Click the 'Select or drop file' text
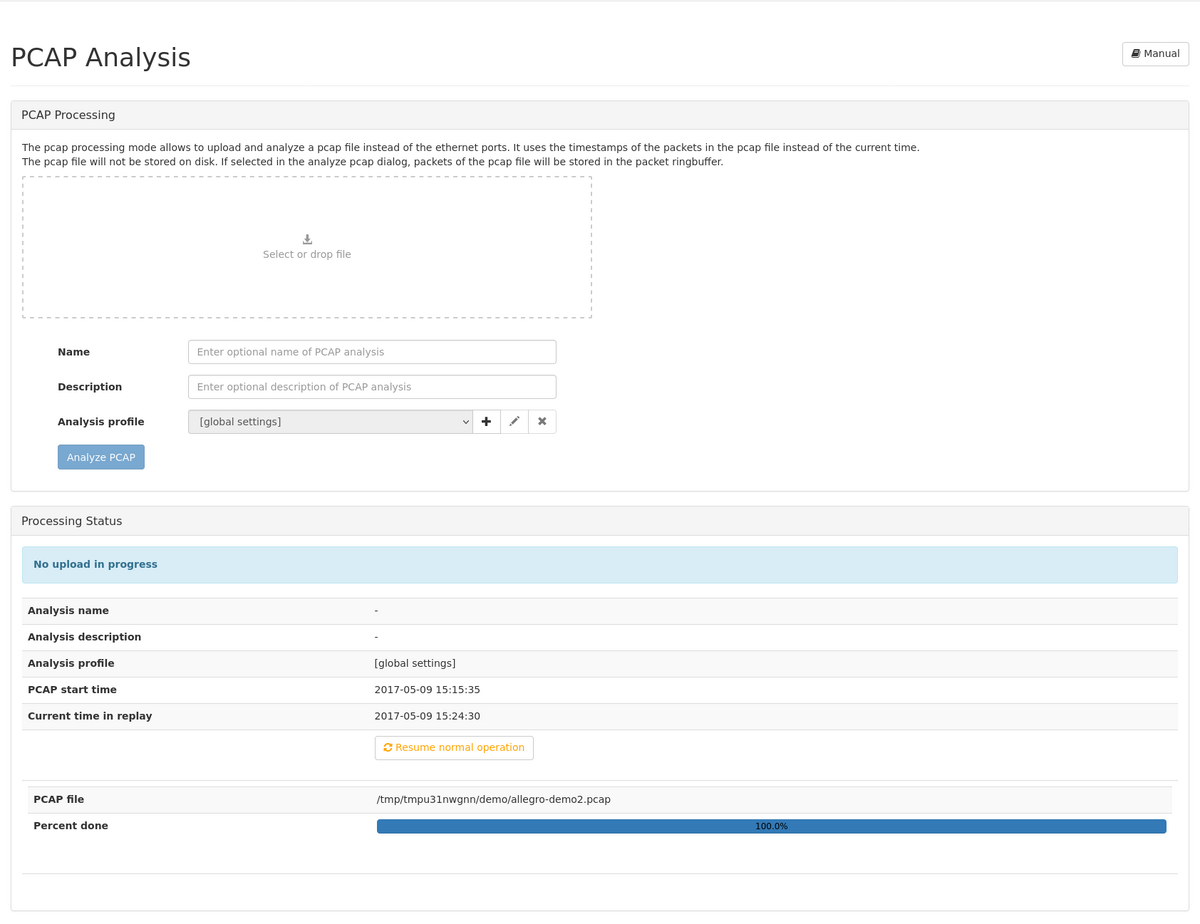 click(x=307, y=255)
